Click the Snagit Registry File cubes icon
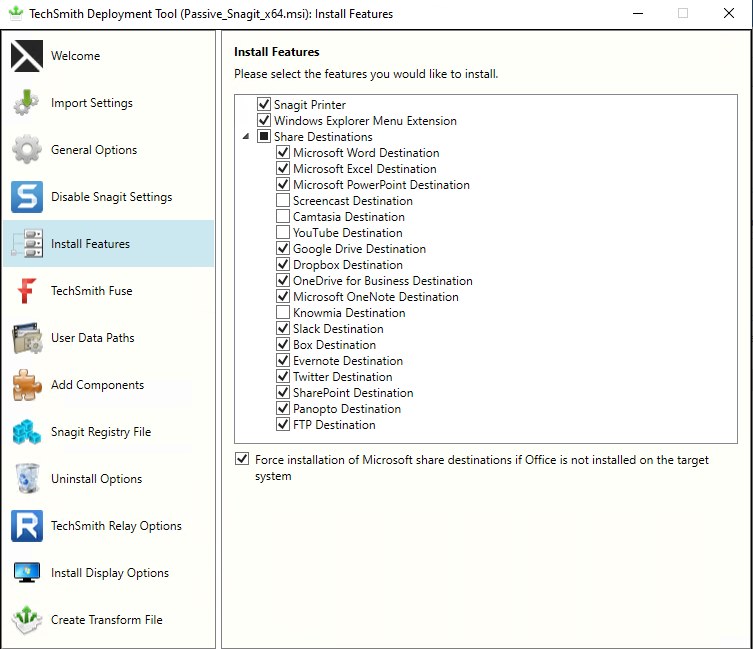 pos(26,432)
